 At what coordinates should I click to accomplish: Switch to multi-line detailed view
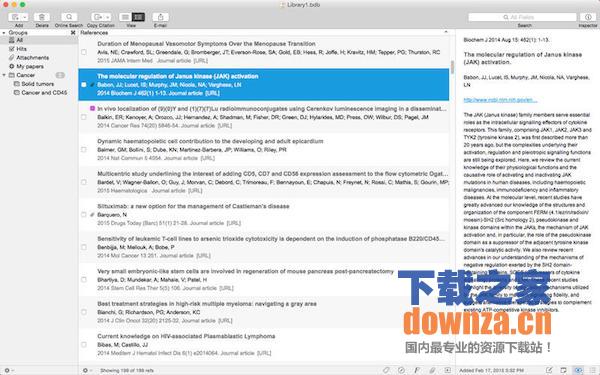(x=138, y=17)
